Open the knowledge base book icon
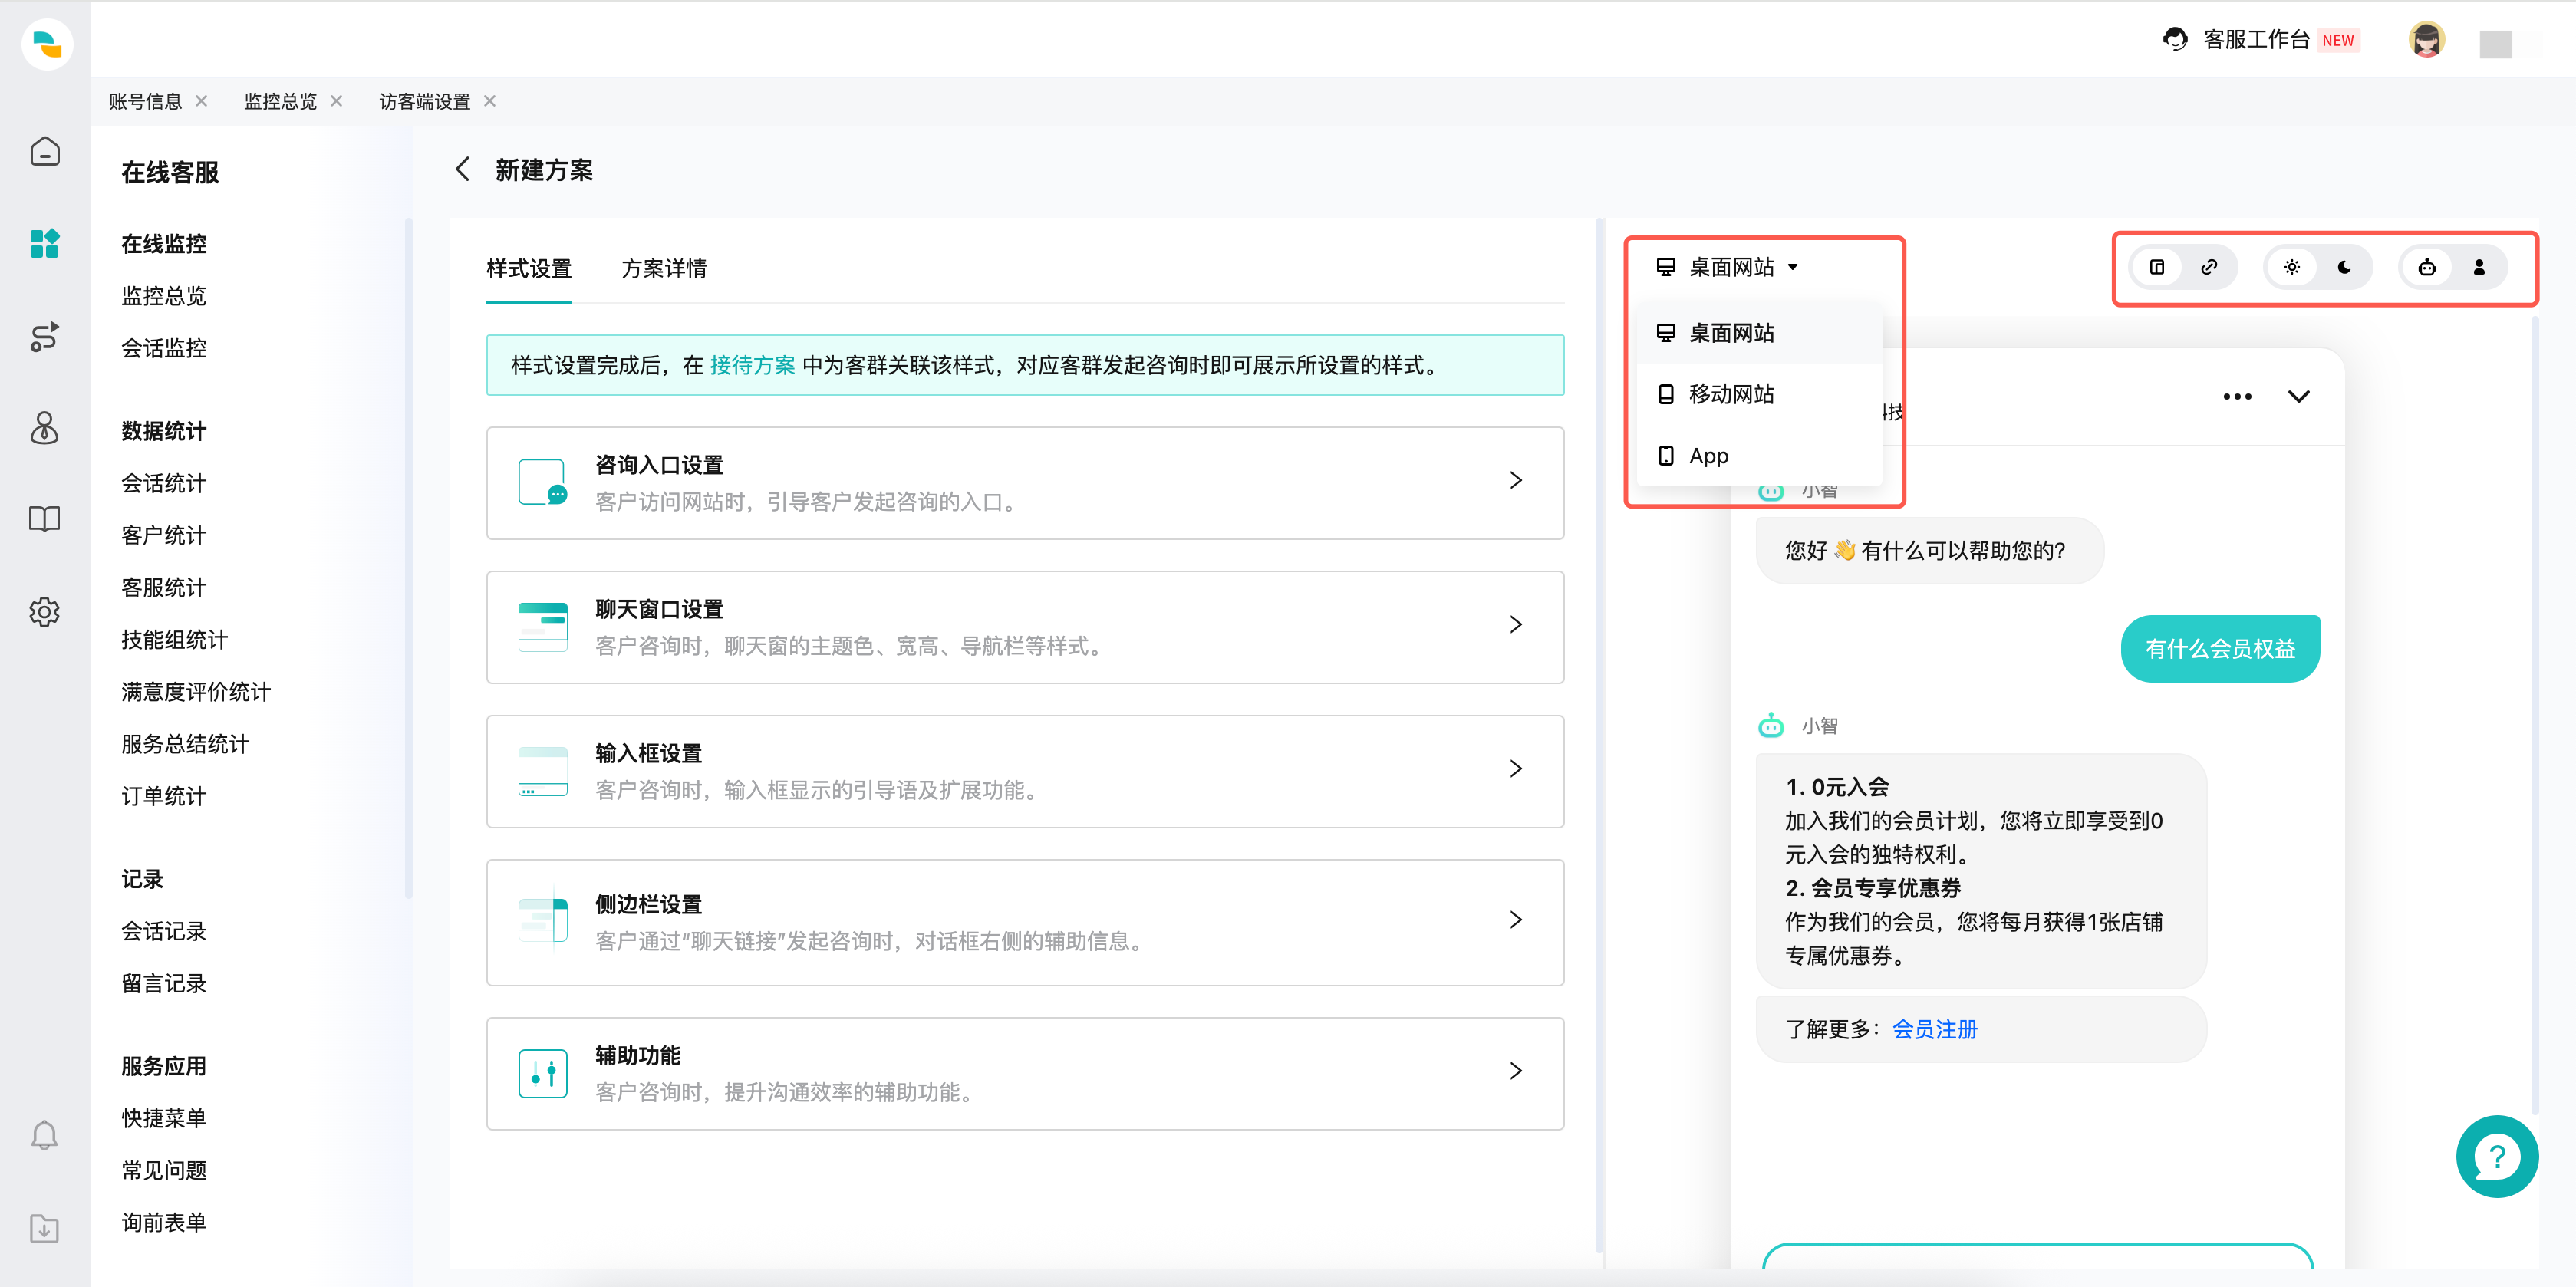Screen dimensions: 2576x1287 (45, 519)
